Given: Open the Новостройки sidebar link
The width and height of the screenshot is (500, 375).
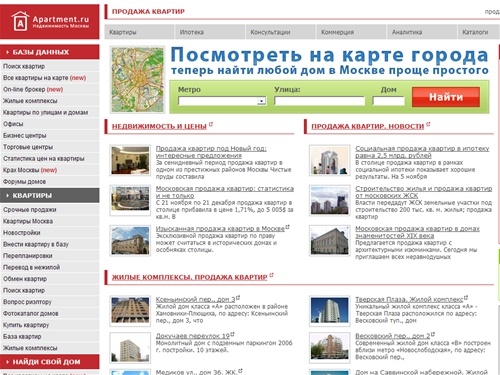Looking at the screenshot, I should [x=22, y=233].
